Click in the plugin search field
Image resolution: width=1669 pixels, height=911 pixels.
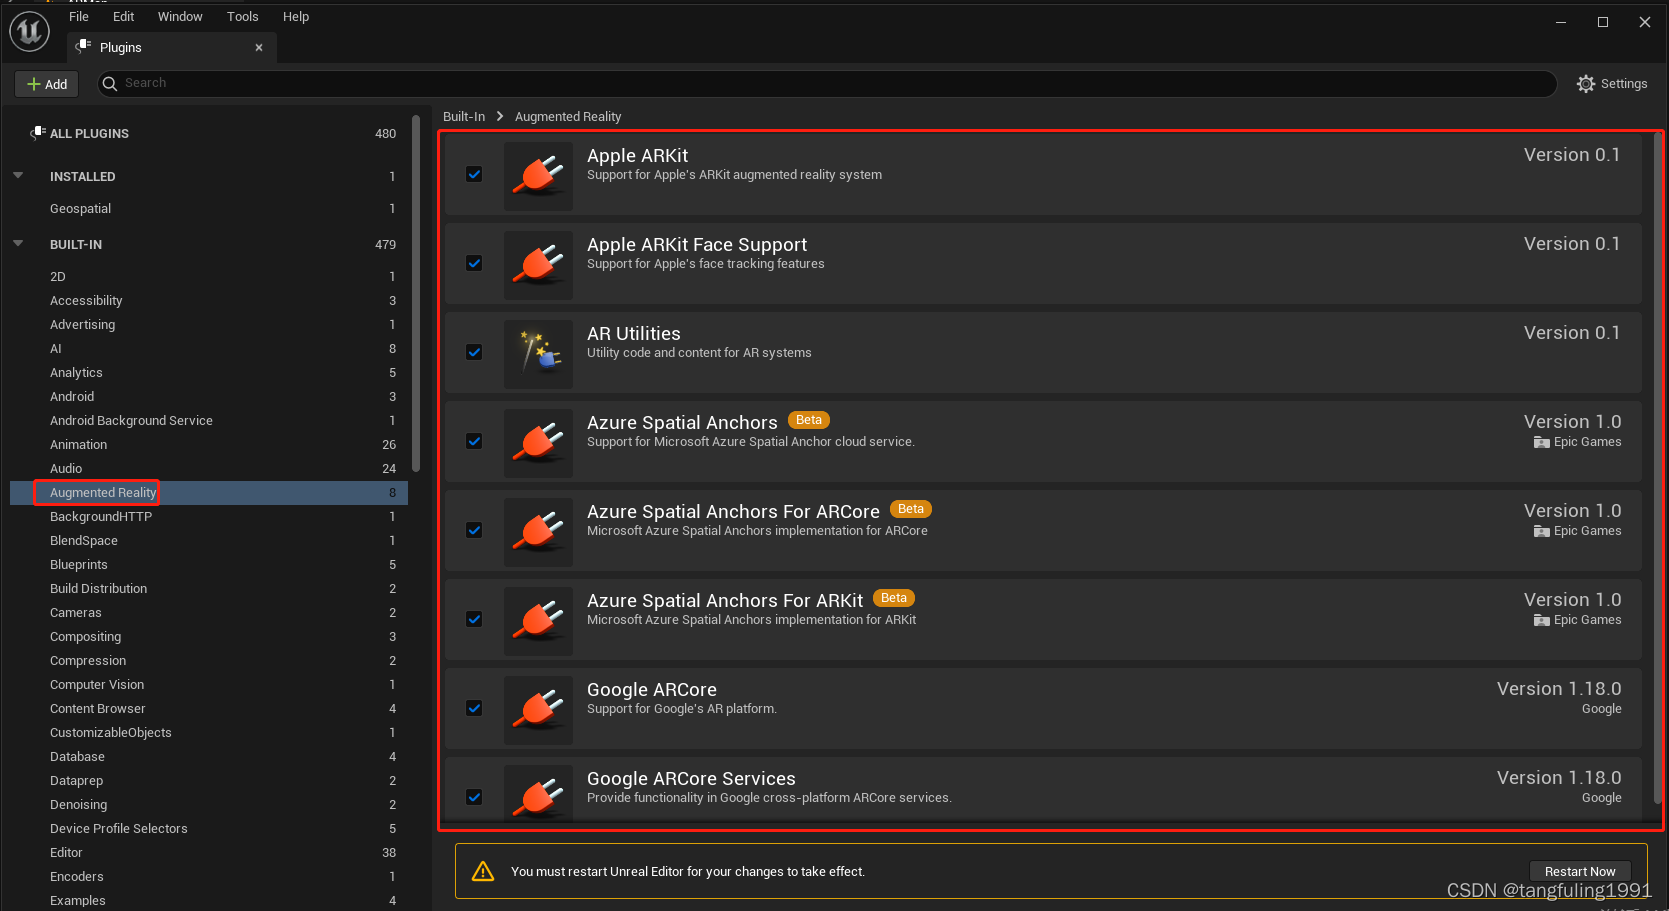pyautogui.click(x=827, y=83)
